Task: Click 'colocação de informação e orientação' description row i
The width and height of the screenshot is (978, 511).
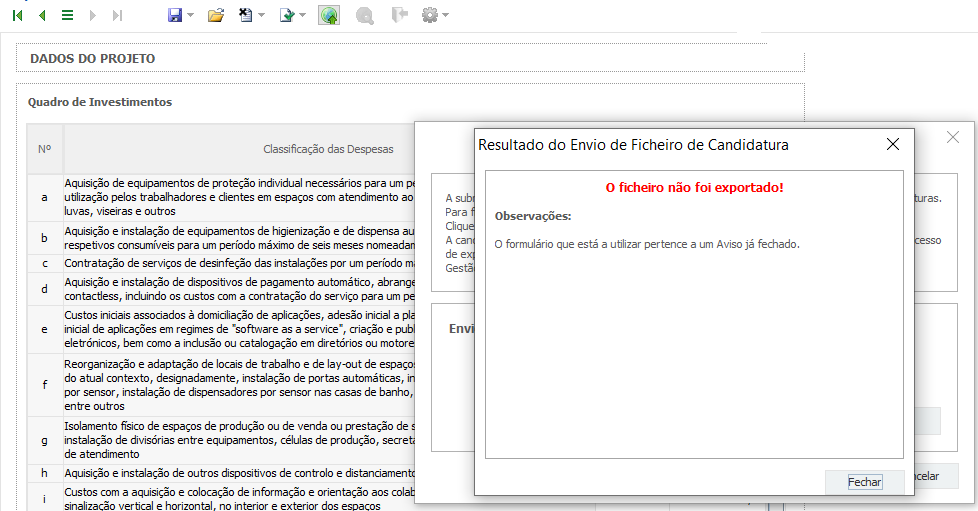Action: pos(239,499)
